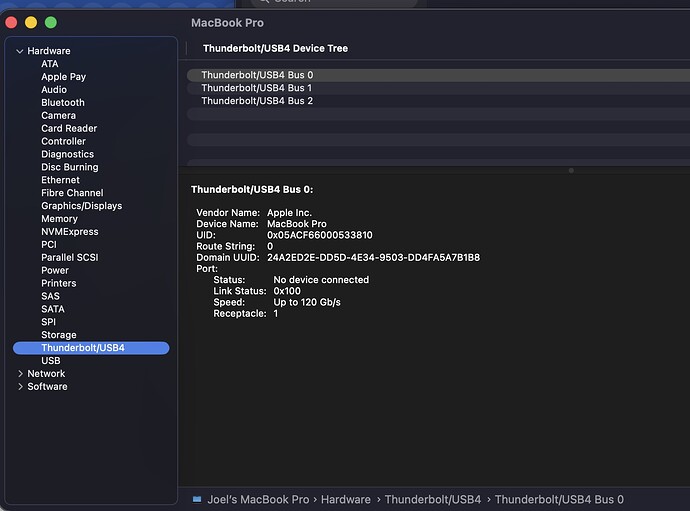The height and width of the screenshot is (511, 690).
Task: Select Memory in the sidebar
Action: (x=59, y=219)
